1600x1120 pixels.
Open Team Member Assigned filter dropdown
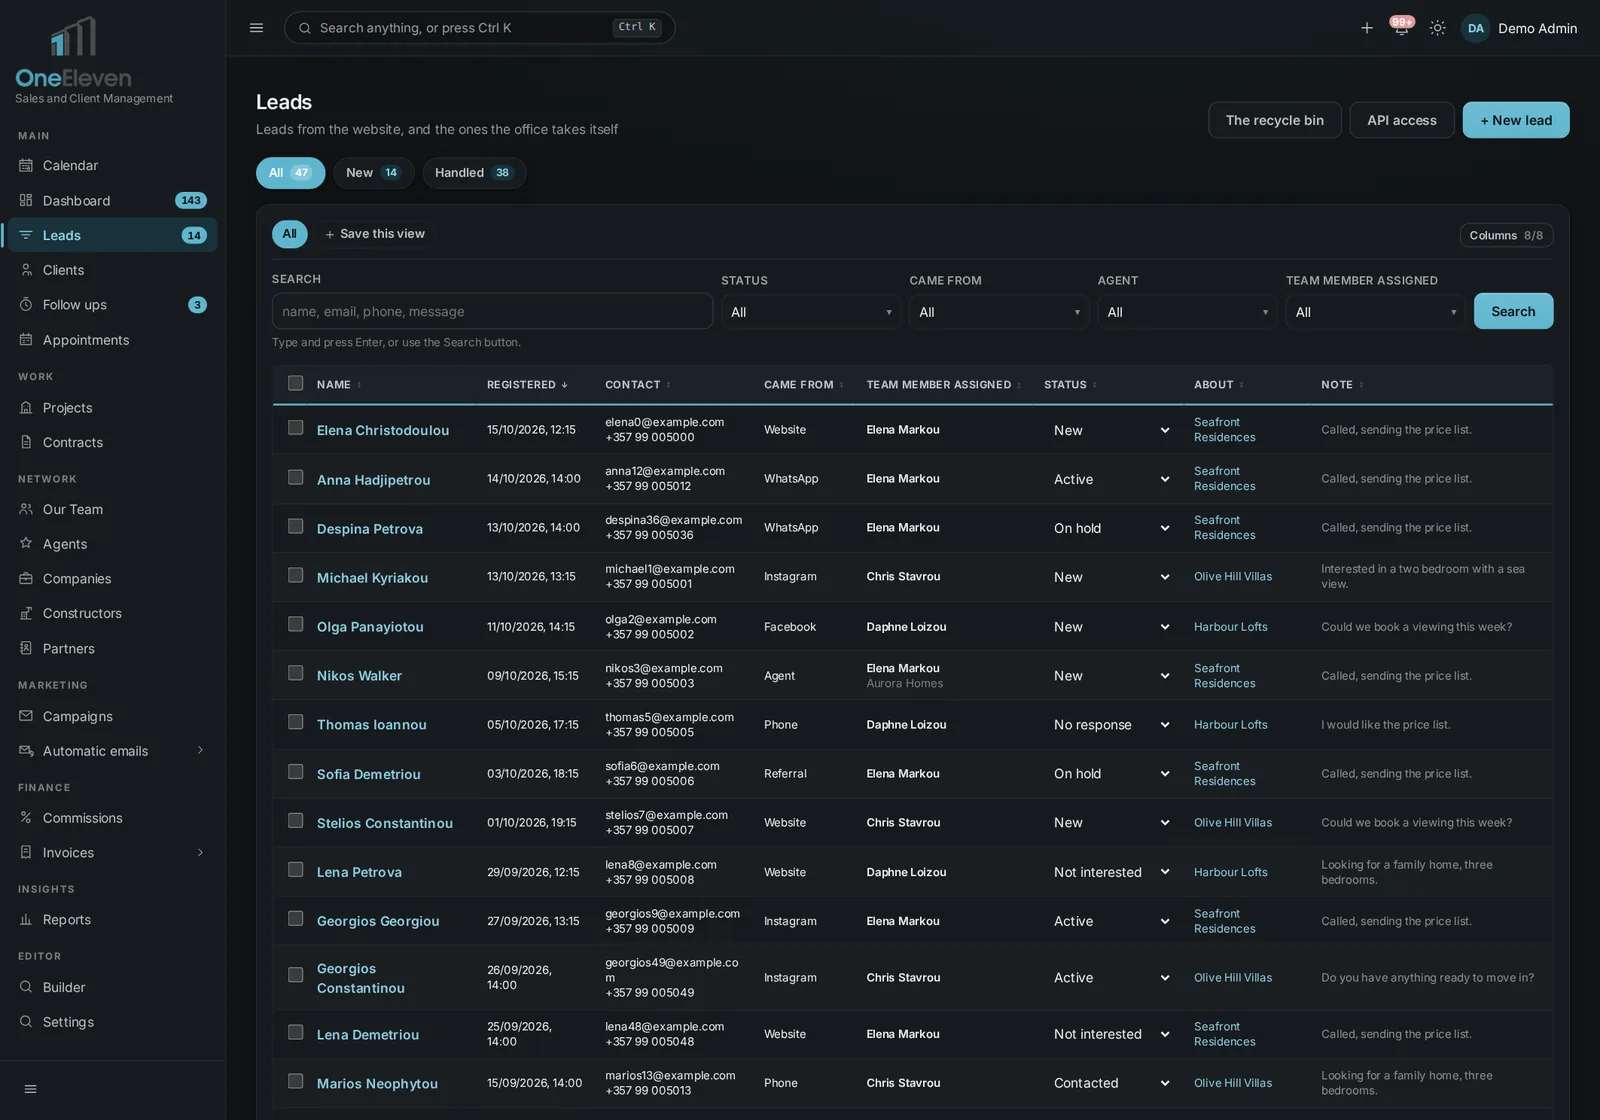(1375, 312)
